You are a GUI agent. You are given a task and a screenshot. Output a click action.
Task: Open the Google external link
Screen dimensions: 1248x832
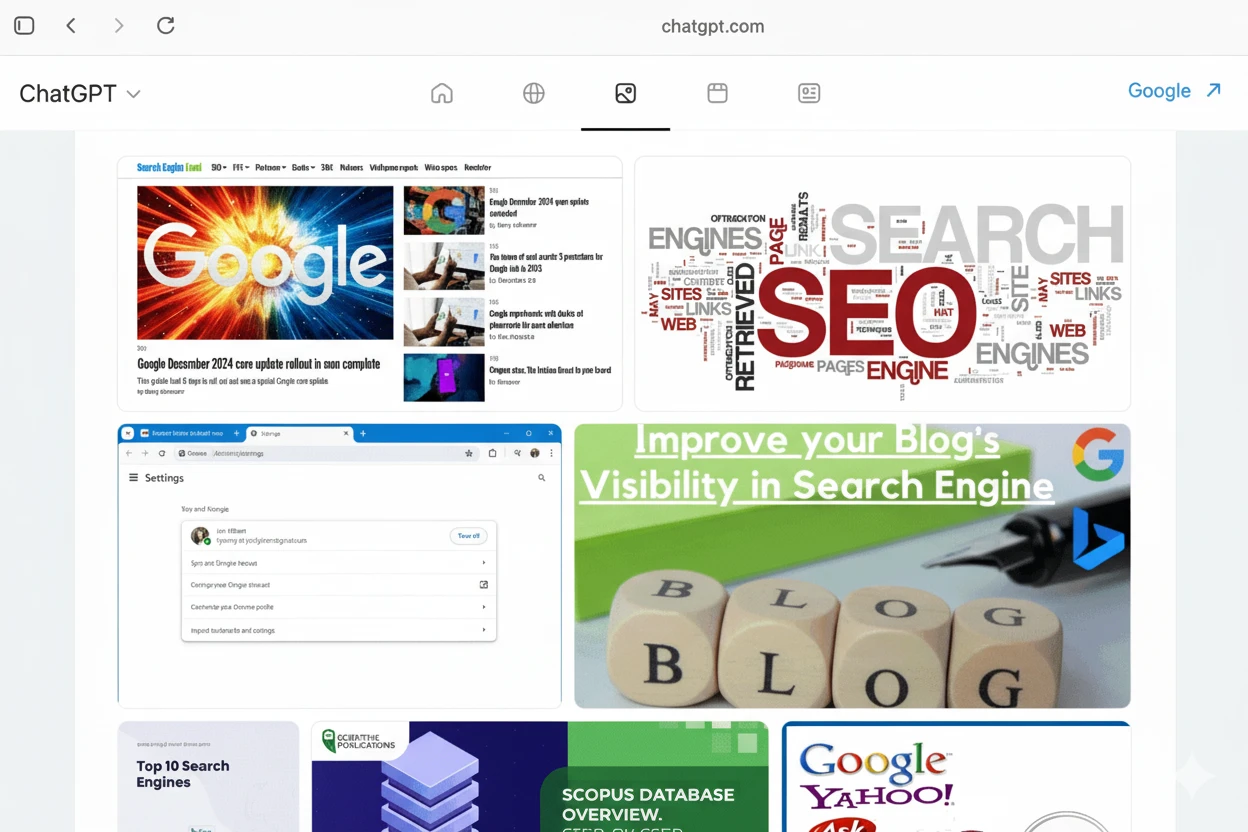[1159, 91]
